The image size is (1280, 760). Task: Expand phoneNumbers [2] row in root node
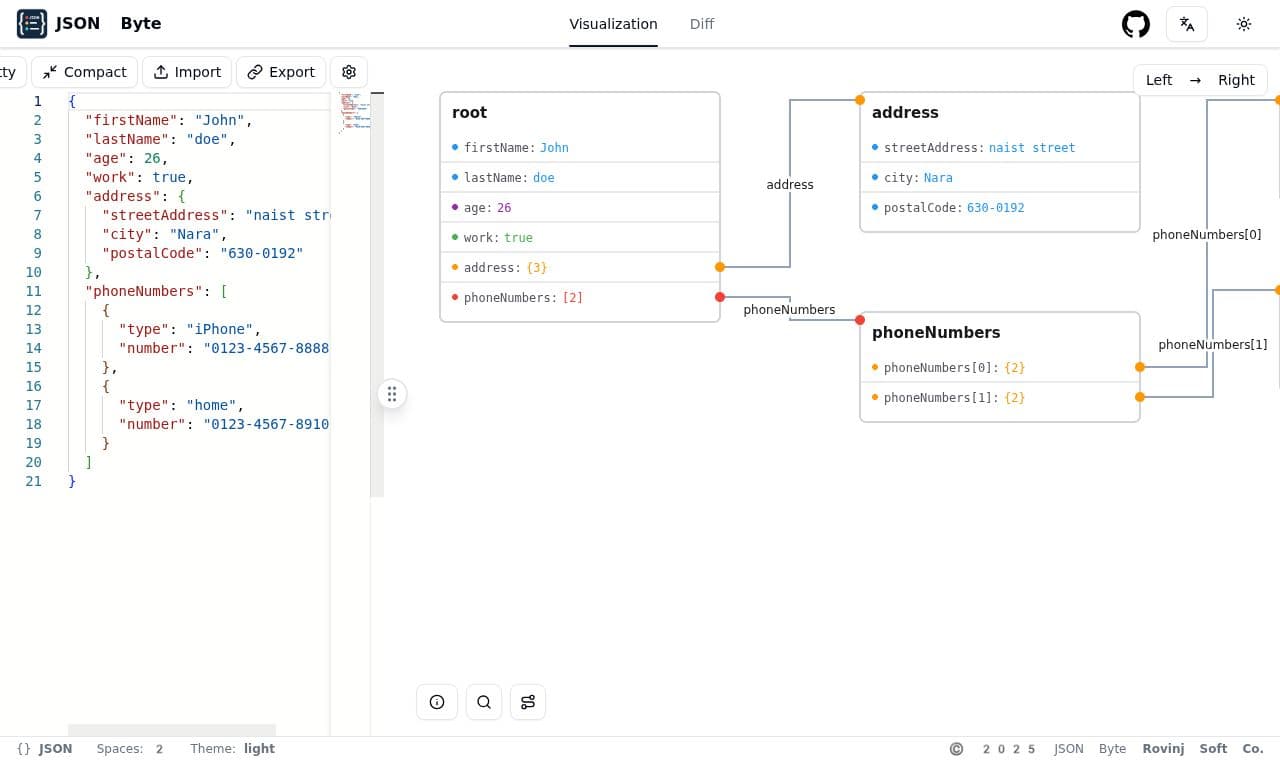coord(580,297)
